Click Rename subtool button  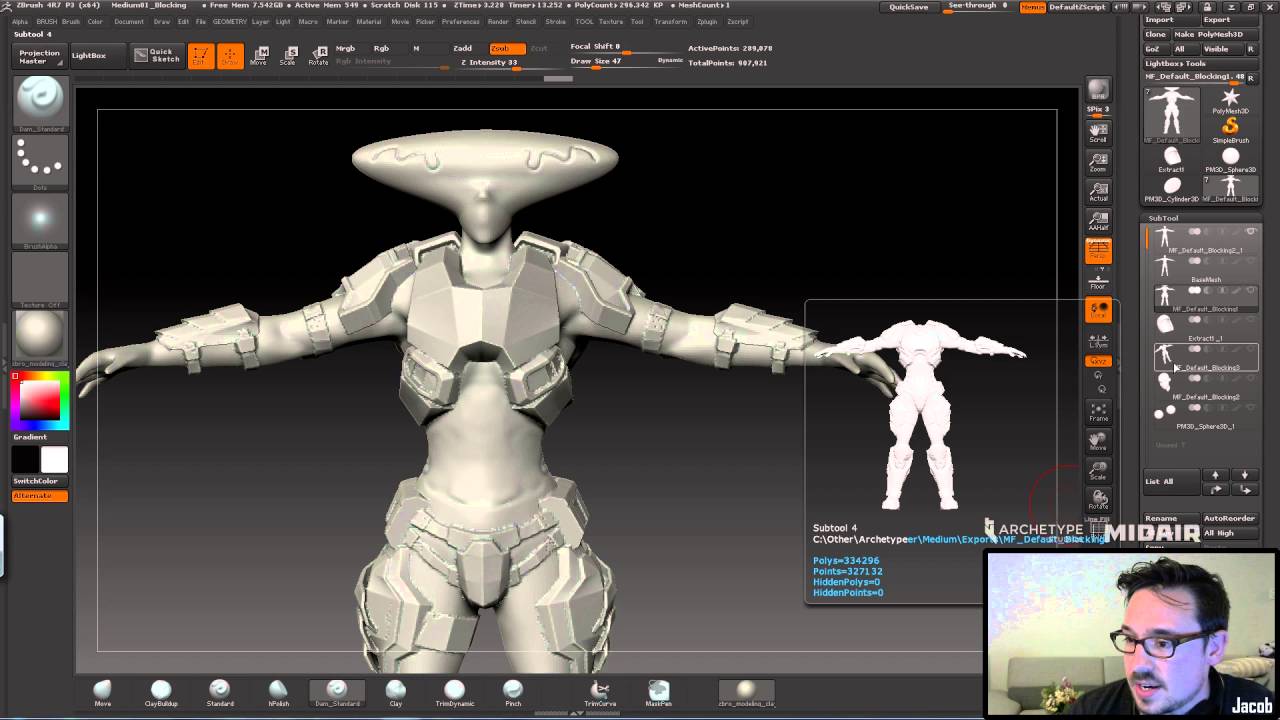tap(1171, 518)
